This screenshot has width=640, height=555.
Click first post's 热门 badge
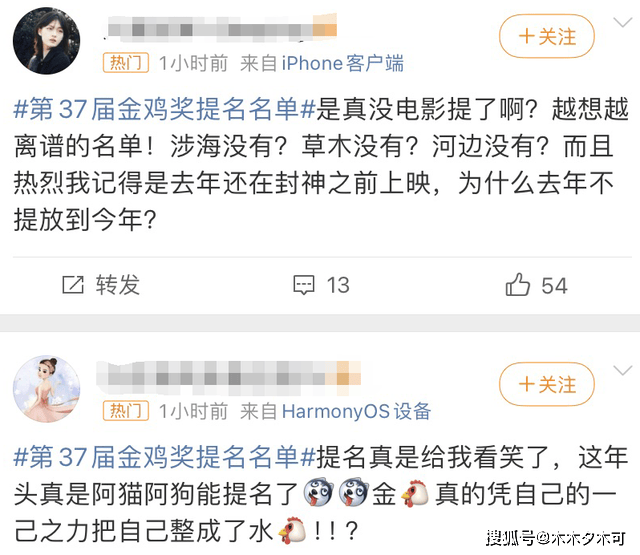click(x=125, y=63)
